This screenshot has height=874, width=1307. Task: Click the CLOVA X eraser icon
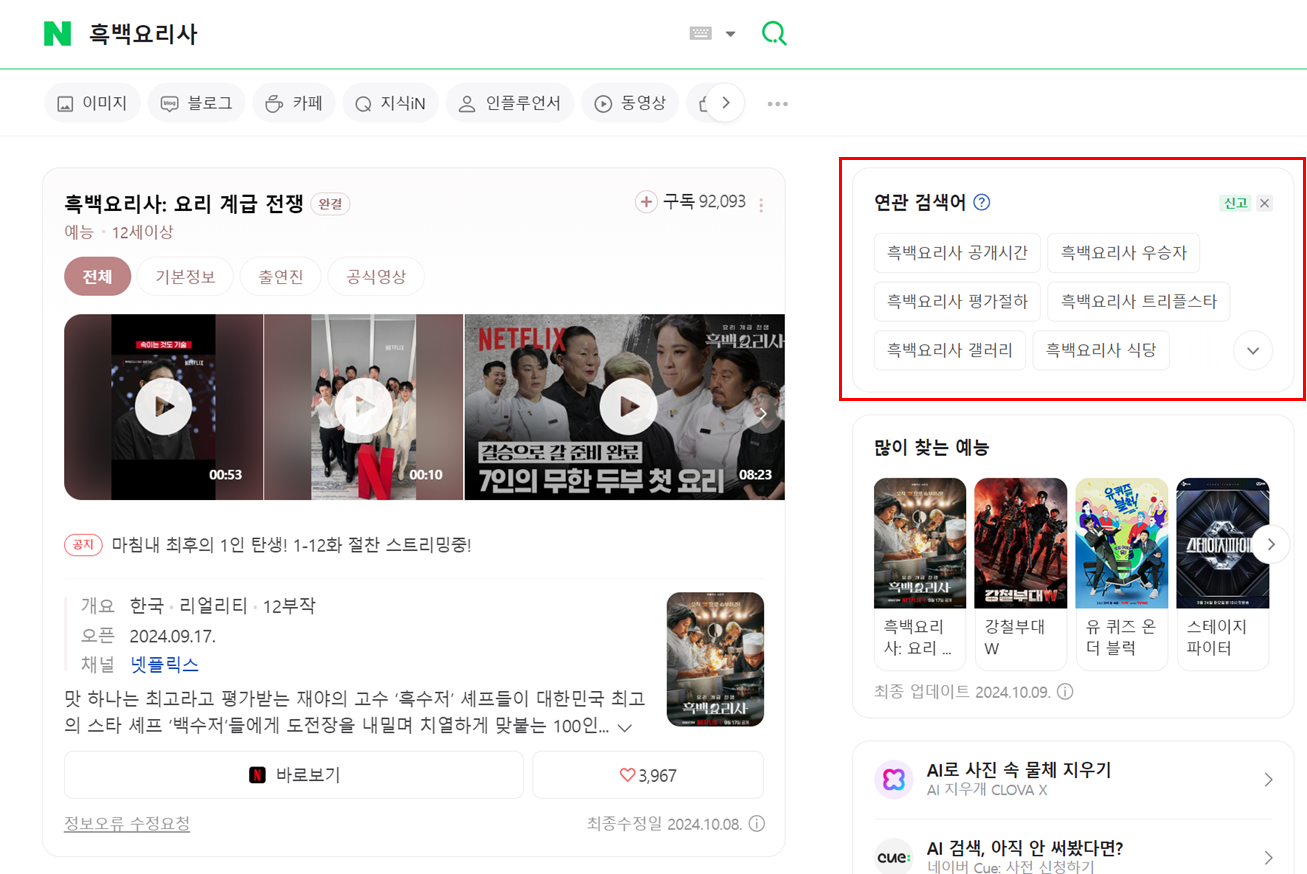click(893, 780)
